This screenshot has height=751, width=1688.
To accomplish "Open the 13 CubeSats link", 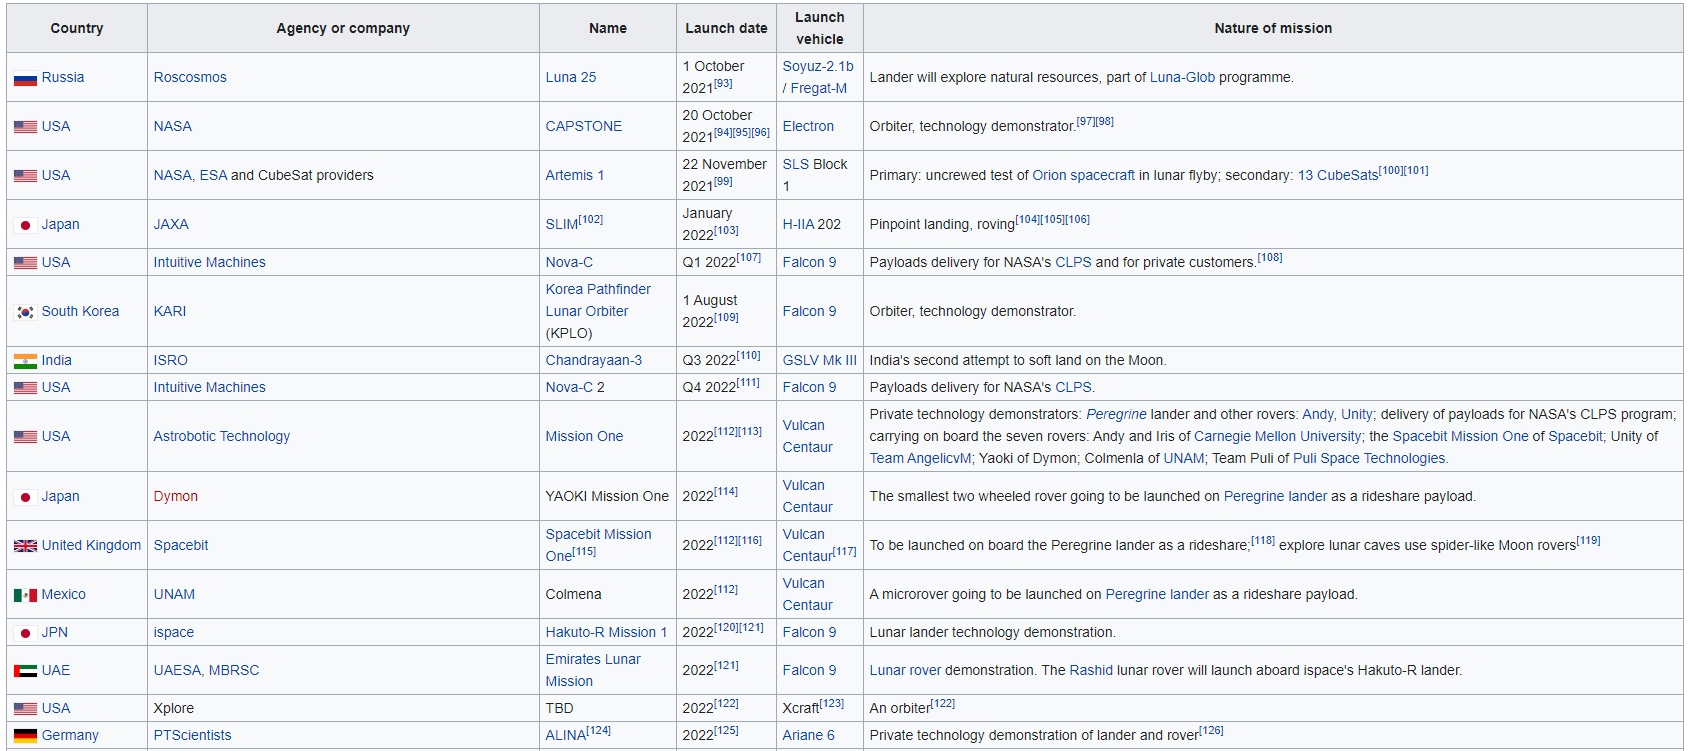I will click(x=1338, y=175).
